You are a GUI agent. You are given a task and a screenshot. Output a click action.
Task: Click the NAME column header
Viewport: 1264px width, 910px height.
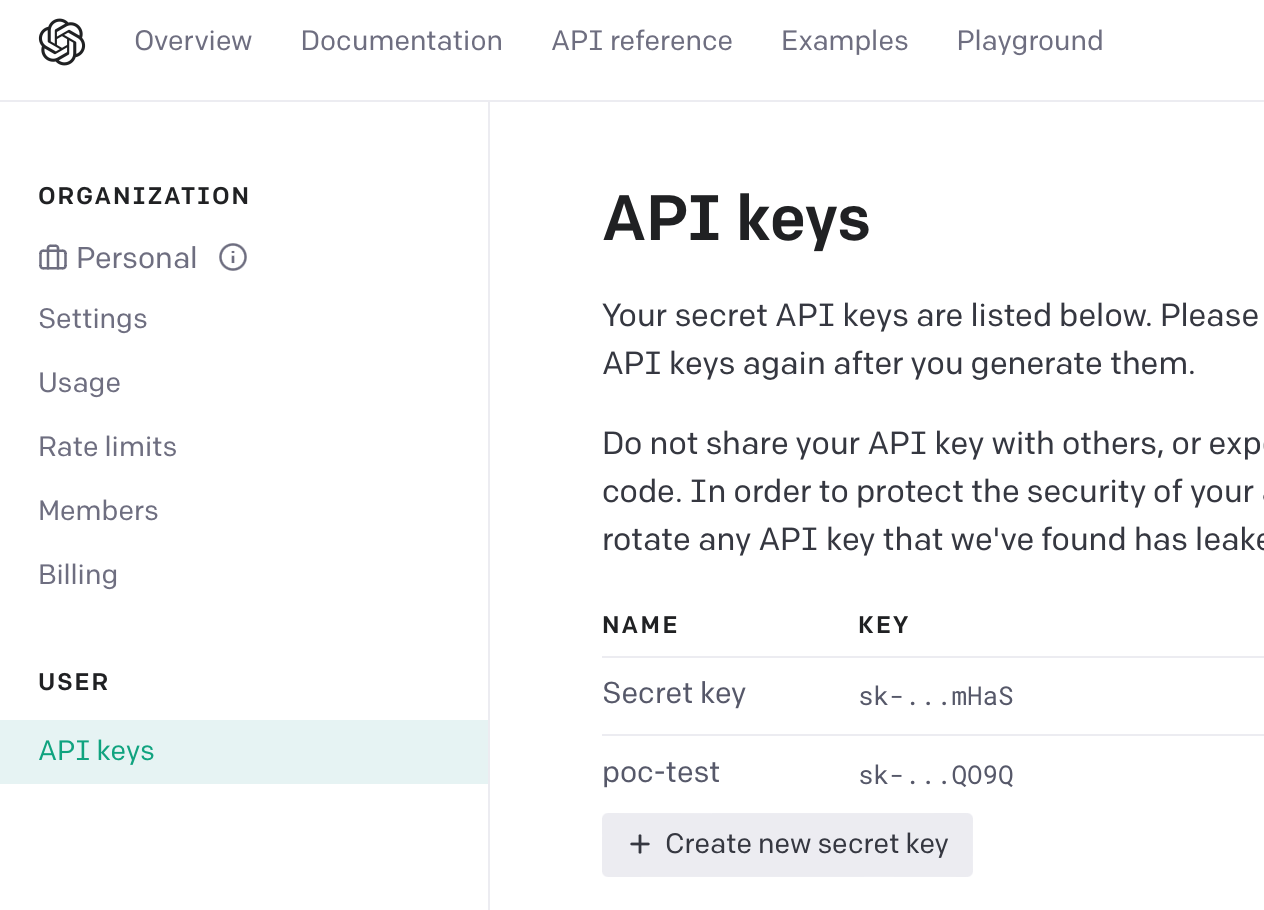[641, 625]
